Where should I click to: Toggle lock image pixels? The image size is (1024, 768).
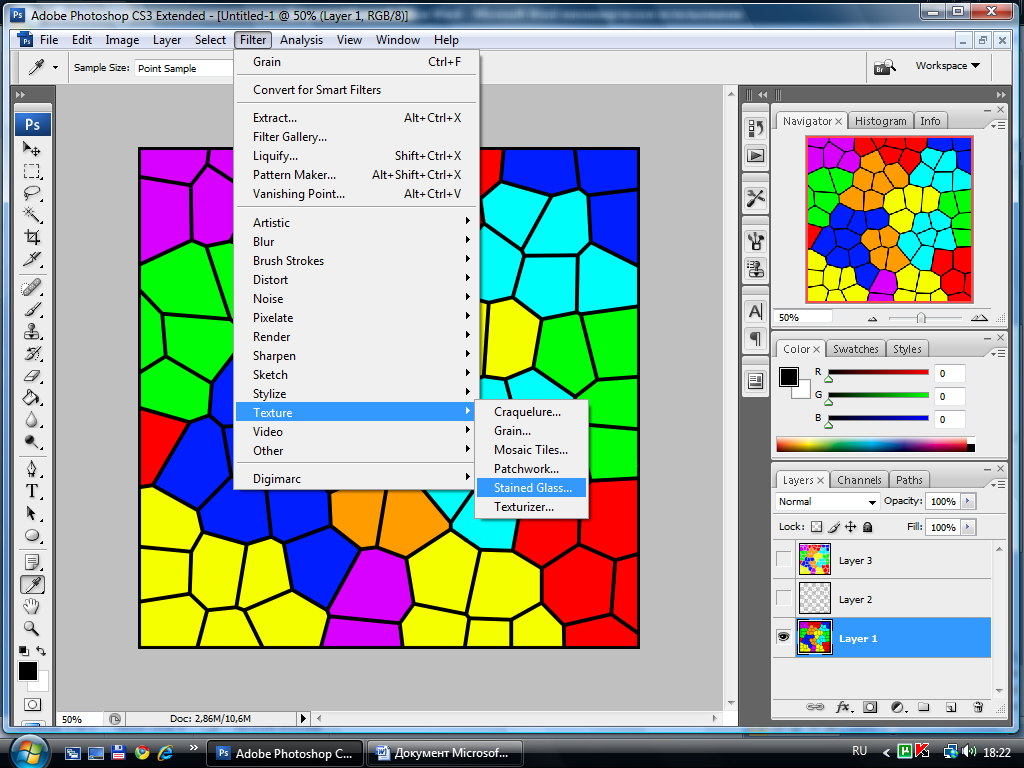click(x=834, y=526)
